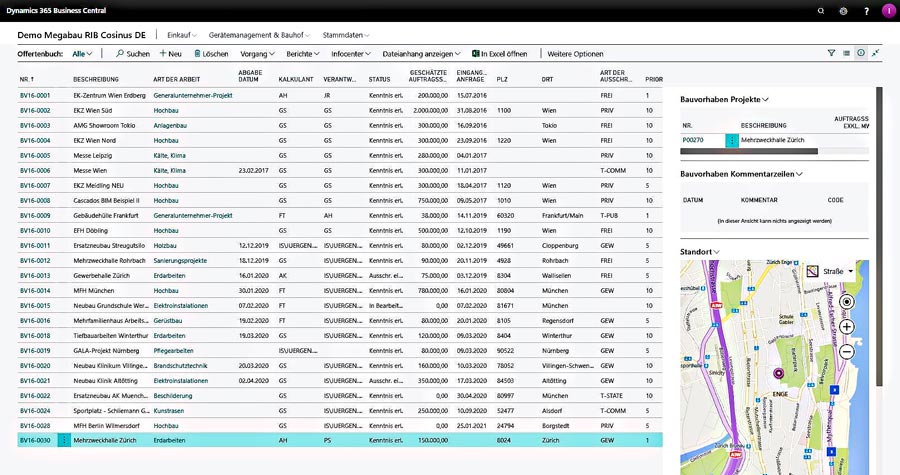The image size is (900, 475).
Task: Collapse the Bauvorhaben Projekte section
Action: [x=724, y=99]
